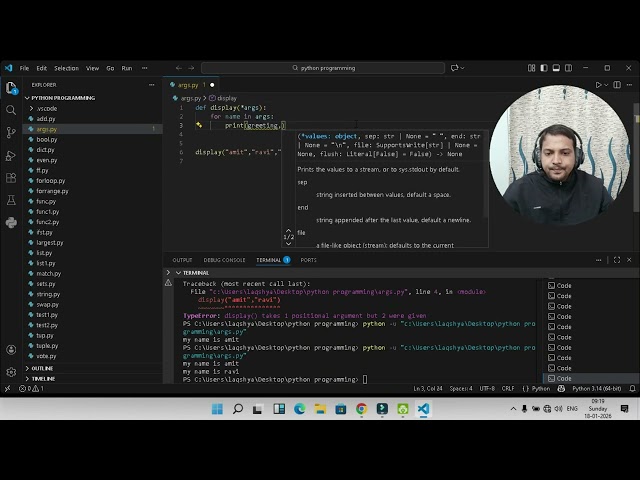Open the run options dropdown arrow
Screen dimensions: 640x480
(606, 85)
